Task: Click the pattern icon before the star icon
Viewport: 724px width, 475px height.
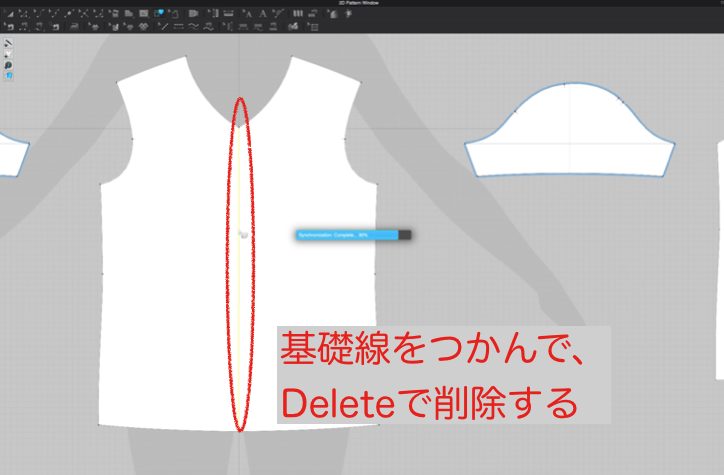Action: (x=332, y=14)
